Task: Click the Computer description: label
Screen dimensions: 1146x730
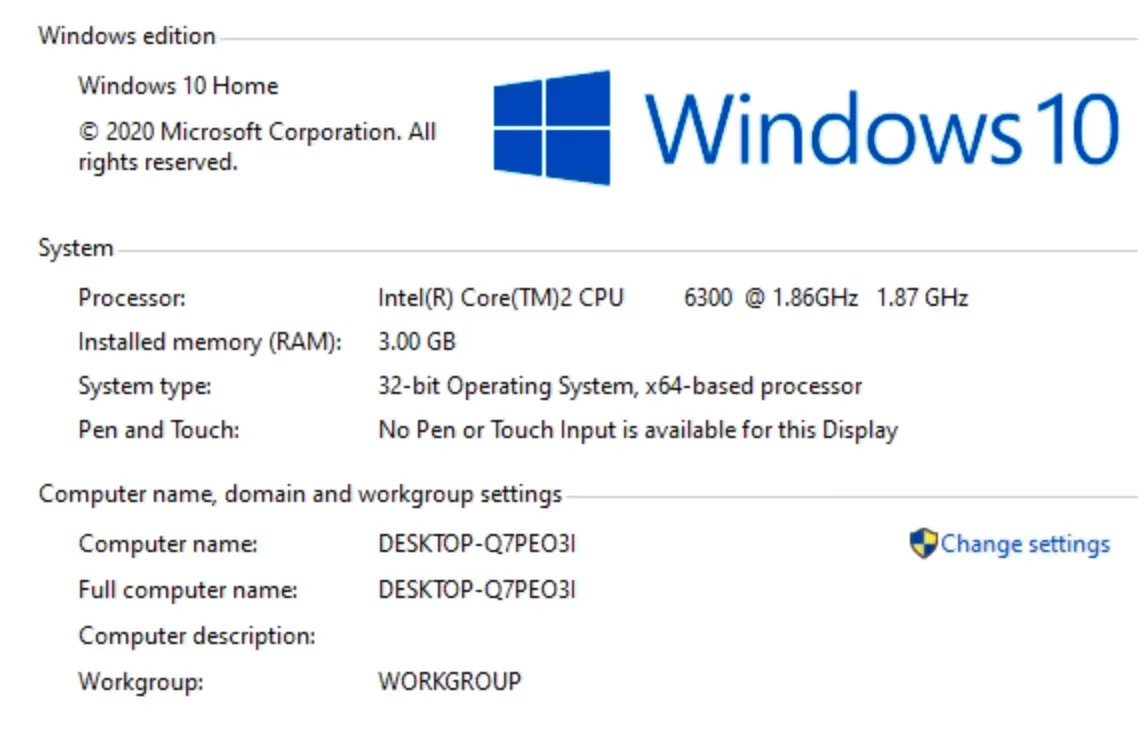Action: [x=197, y=636]
